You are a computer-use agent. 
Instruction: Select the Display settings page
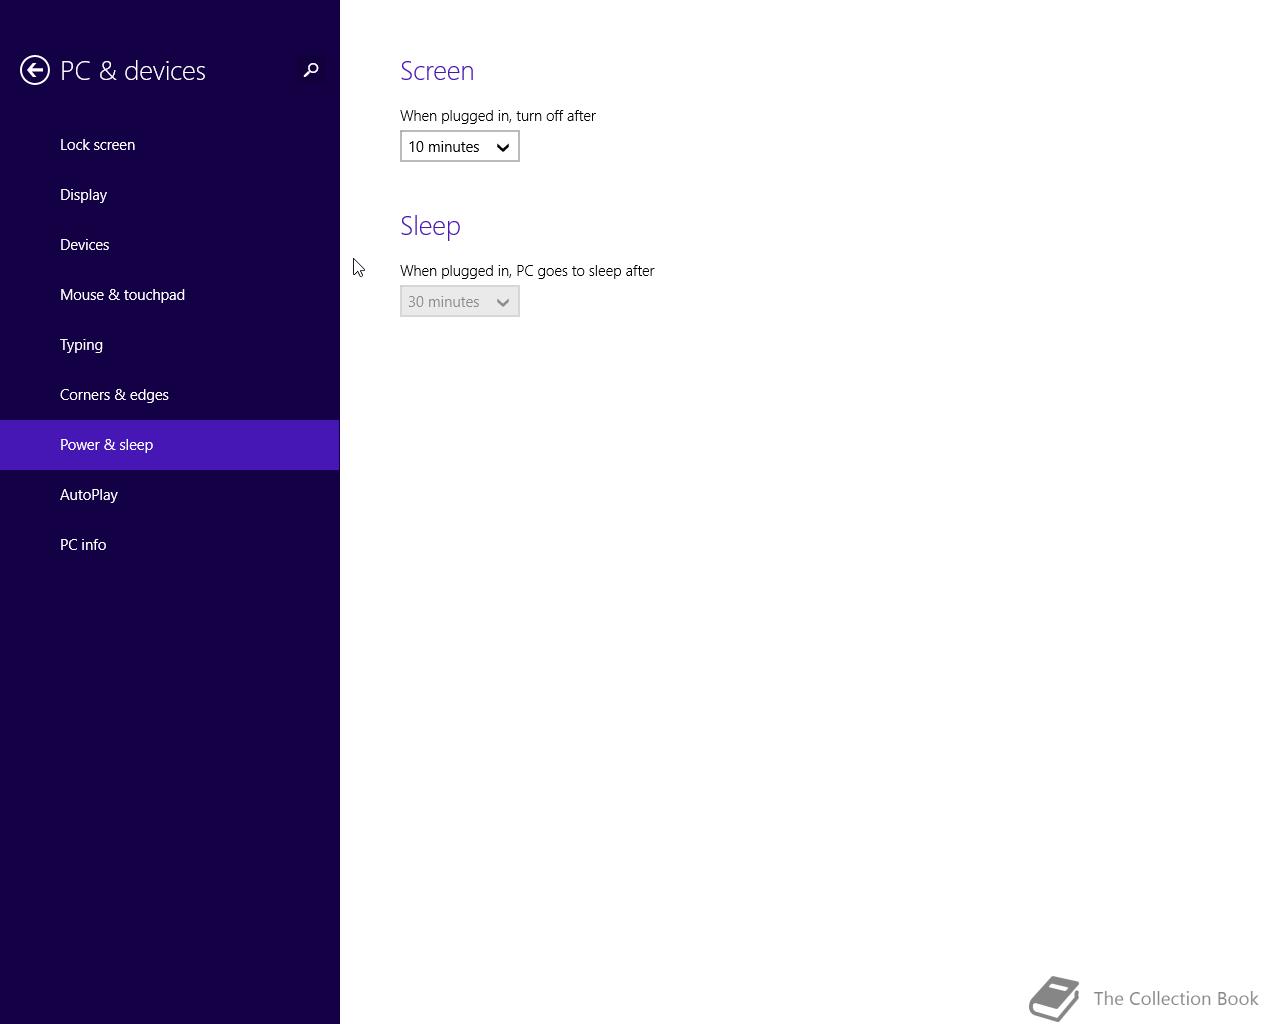point(170,195)
